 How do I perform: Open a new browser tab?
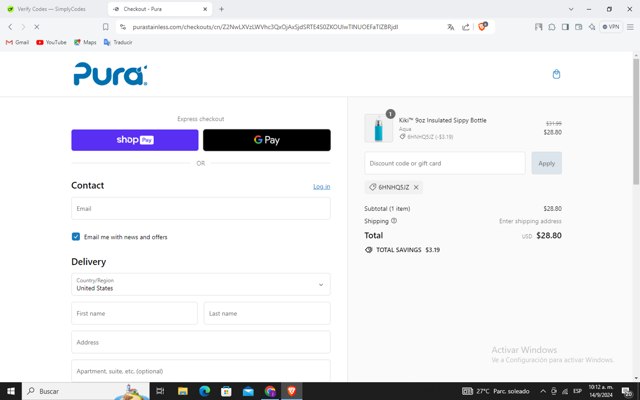click(221, 9)
